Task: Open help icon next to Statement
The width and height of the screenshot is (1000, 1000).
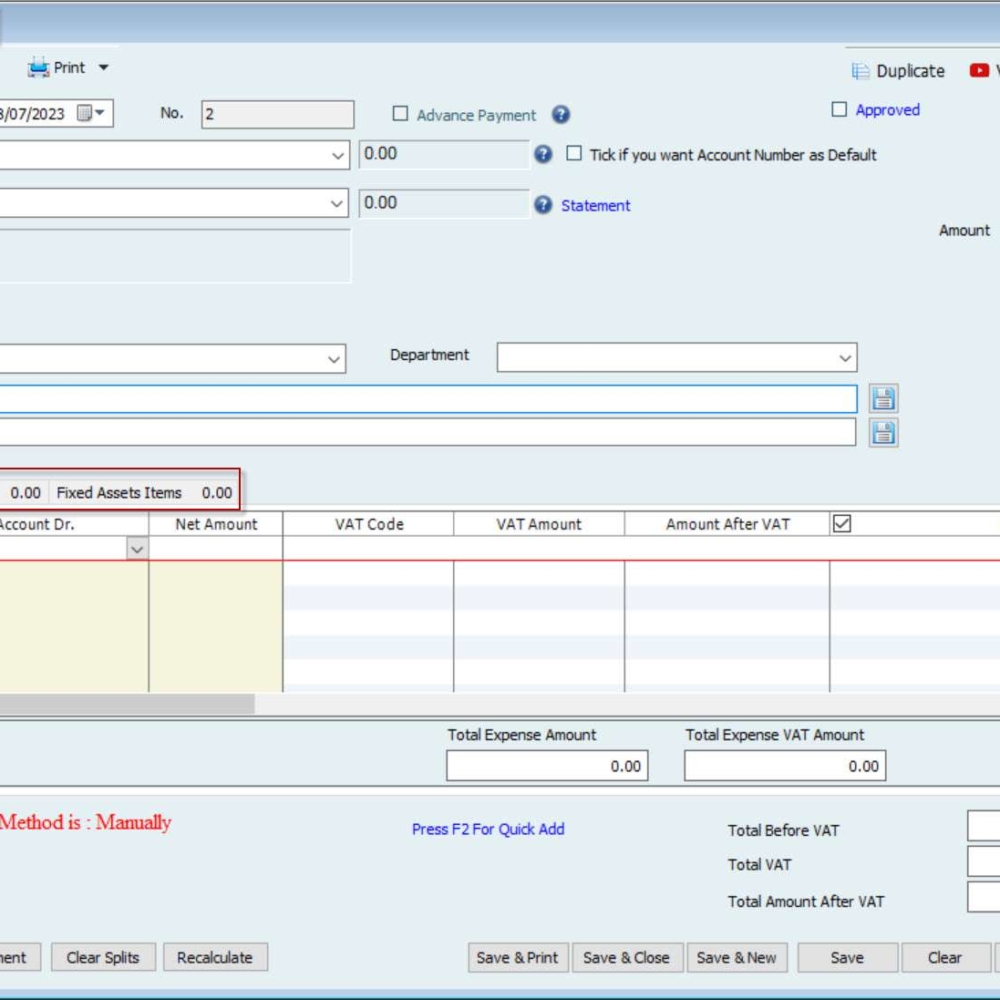Action: pos(543,205)
